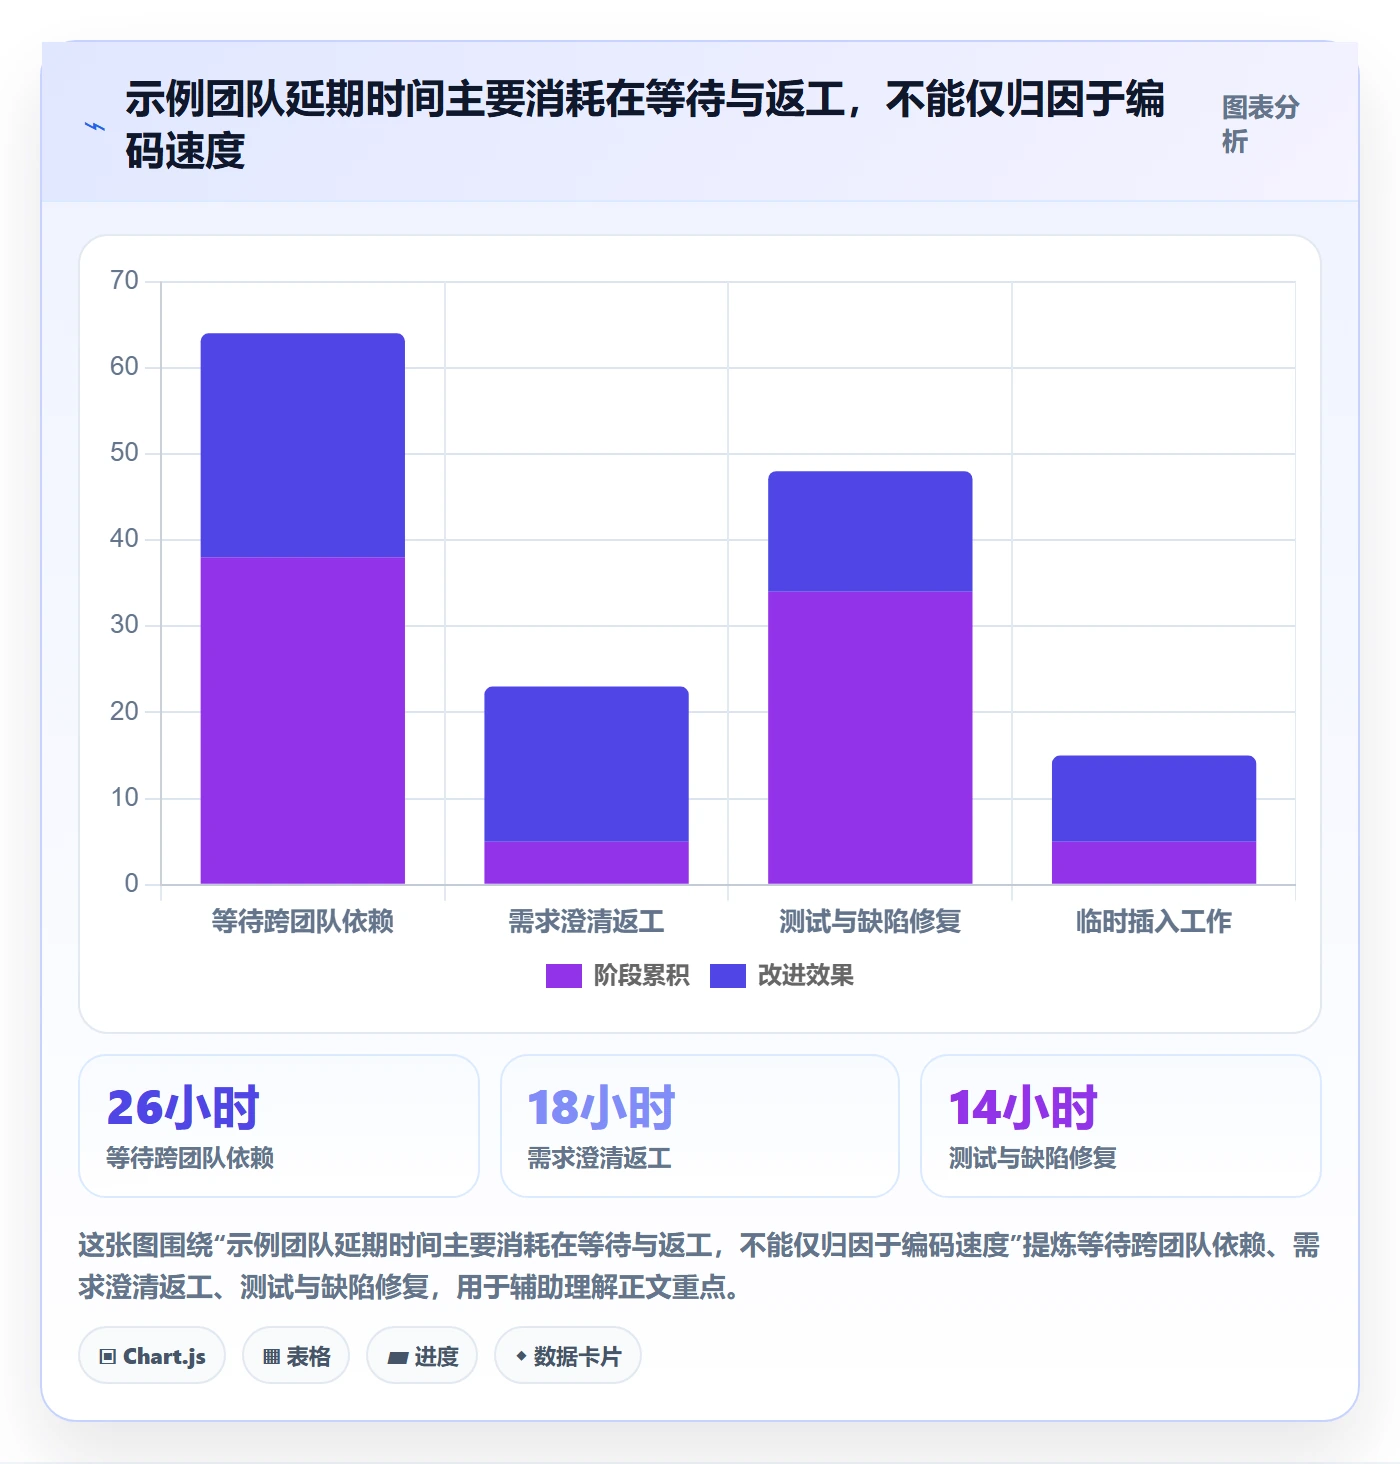Click the 阶段累积 legend label
This screenshot has height=1464, width=1400.
pos(641,976)
